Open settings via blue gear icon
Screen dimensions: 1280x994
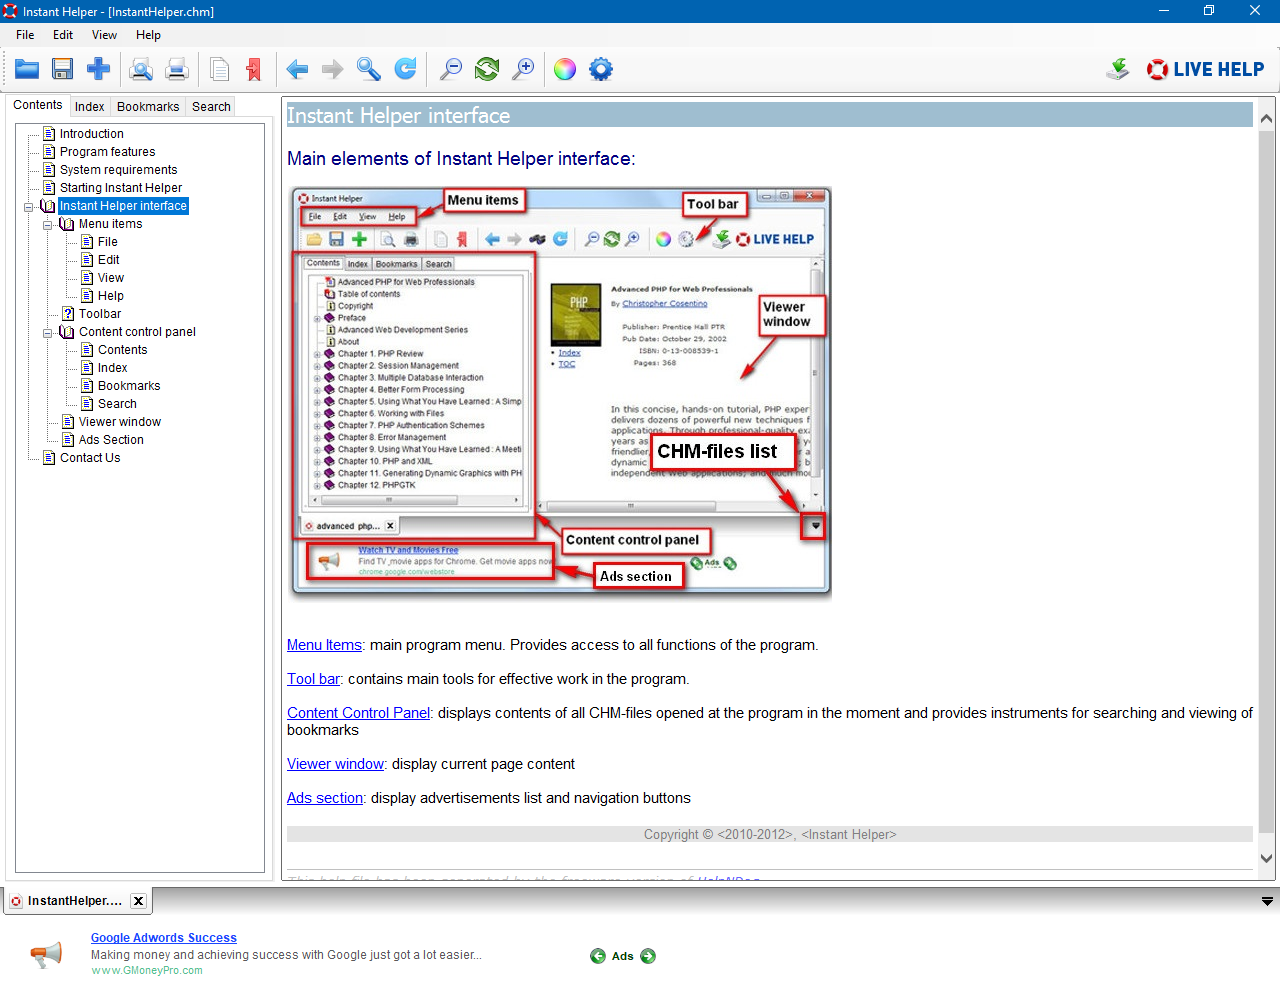[601, 69]
